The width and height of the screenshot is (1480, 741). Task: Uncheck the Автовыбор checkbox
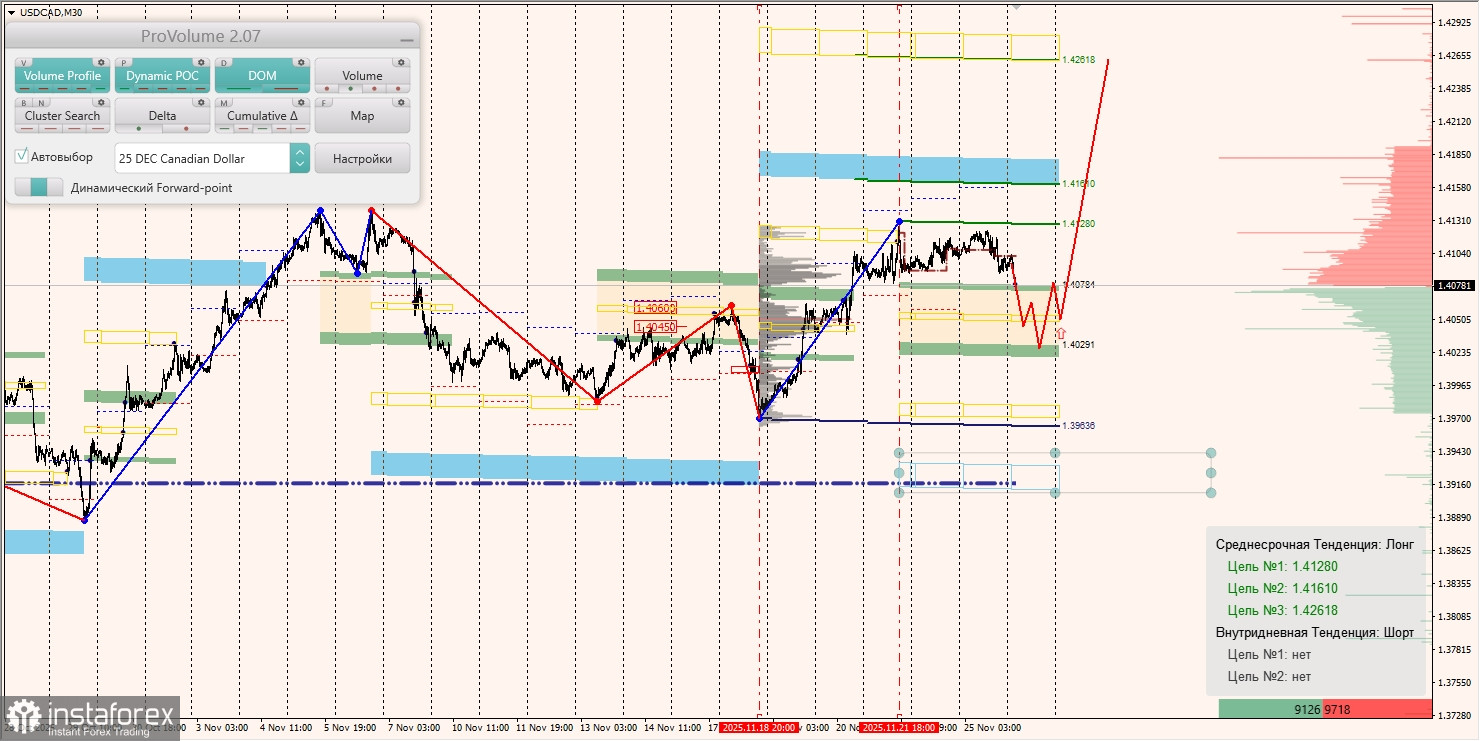[x=21, y=156]
